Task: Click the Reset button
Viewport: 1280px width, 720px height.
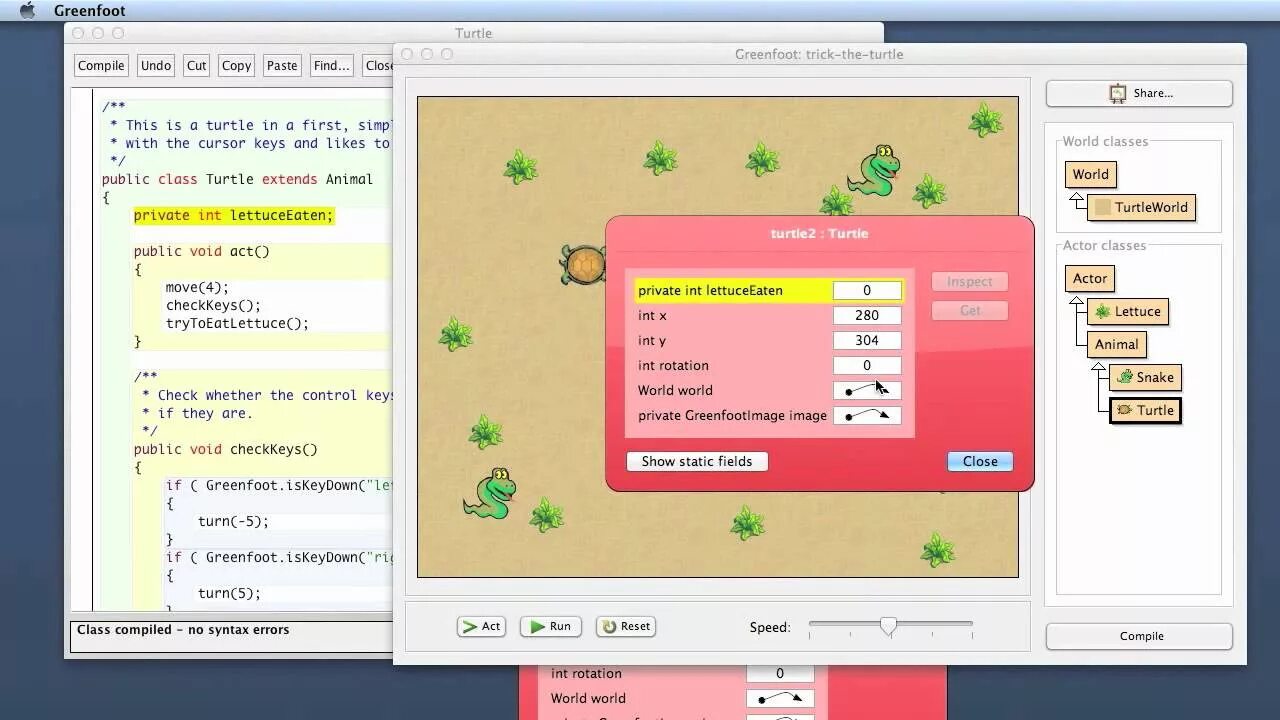Action: coord(626,626)
